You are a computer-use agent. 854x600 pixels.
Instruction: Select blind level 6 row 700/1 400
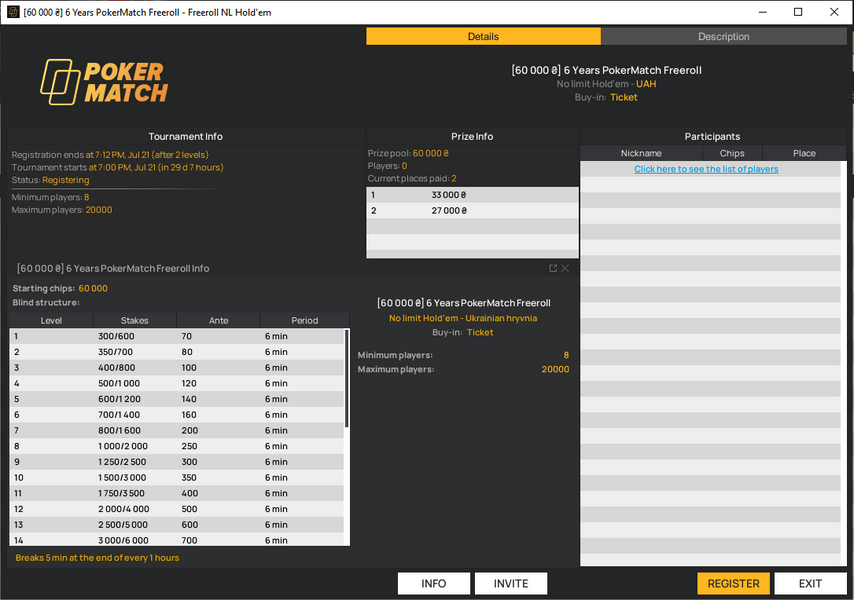tap(177, 415)
